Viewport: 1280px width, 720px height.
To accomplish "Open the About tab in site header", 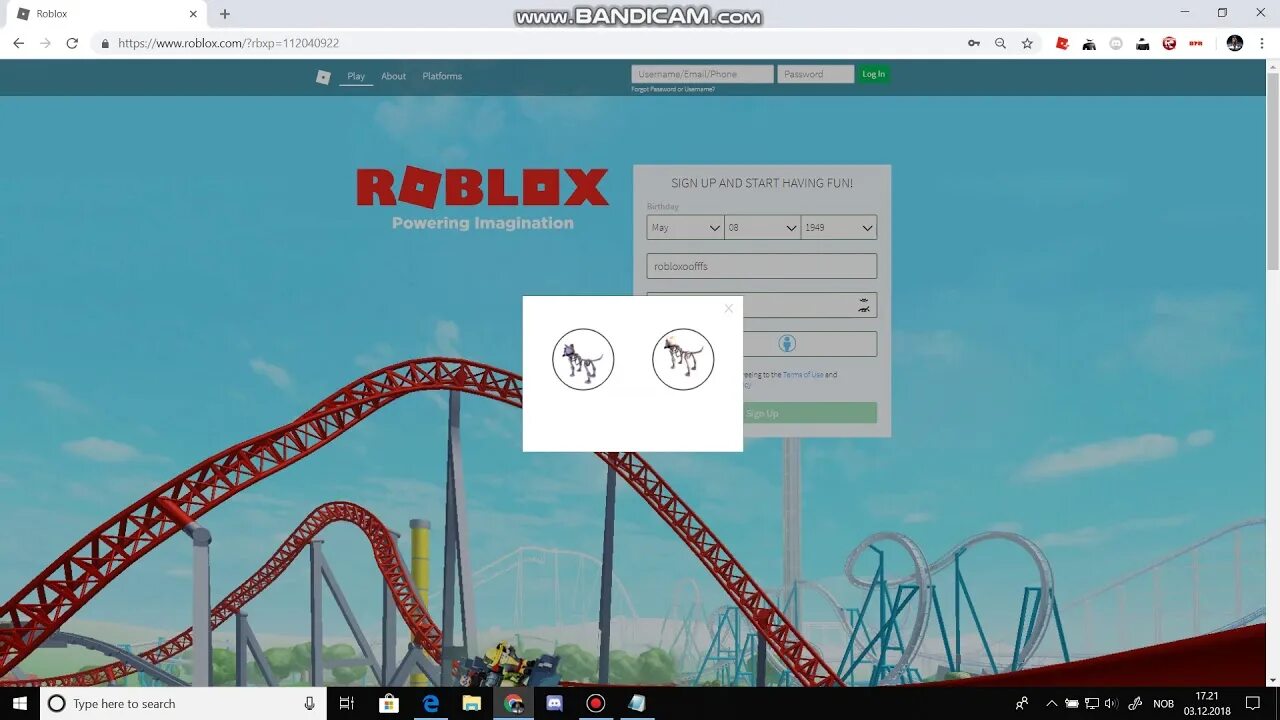I will click(393, 76).
